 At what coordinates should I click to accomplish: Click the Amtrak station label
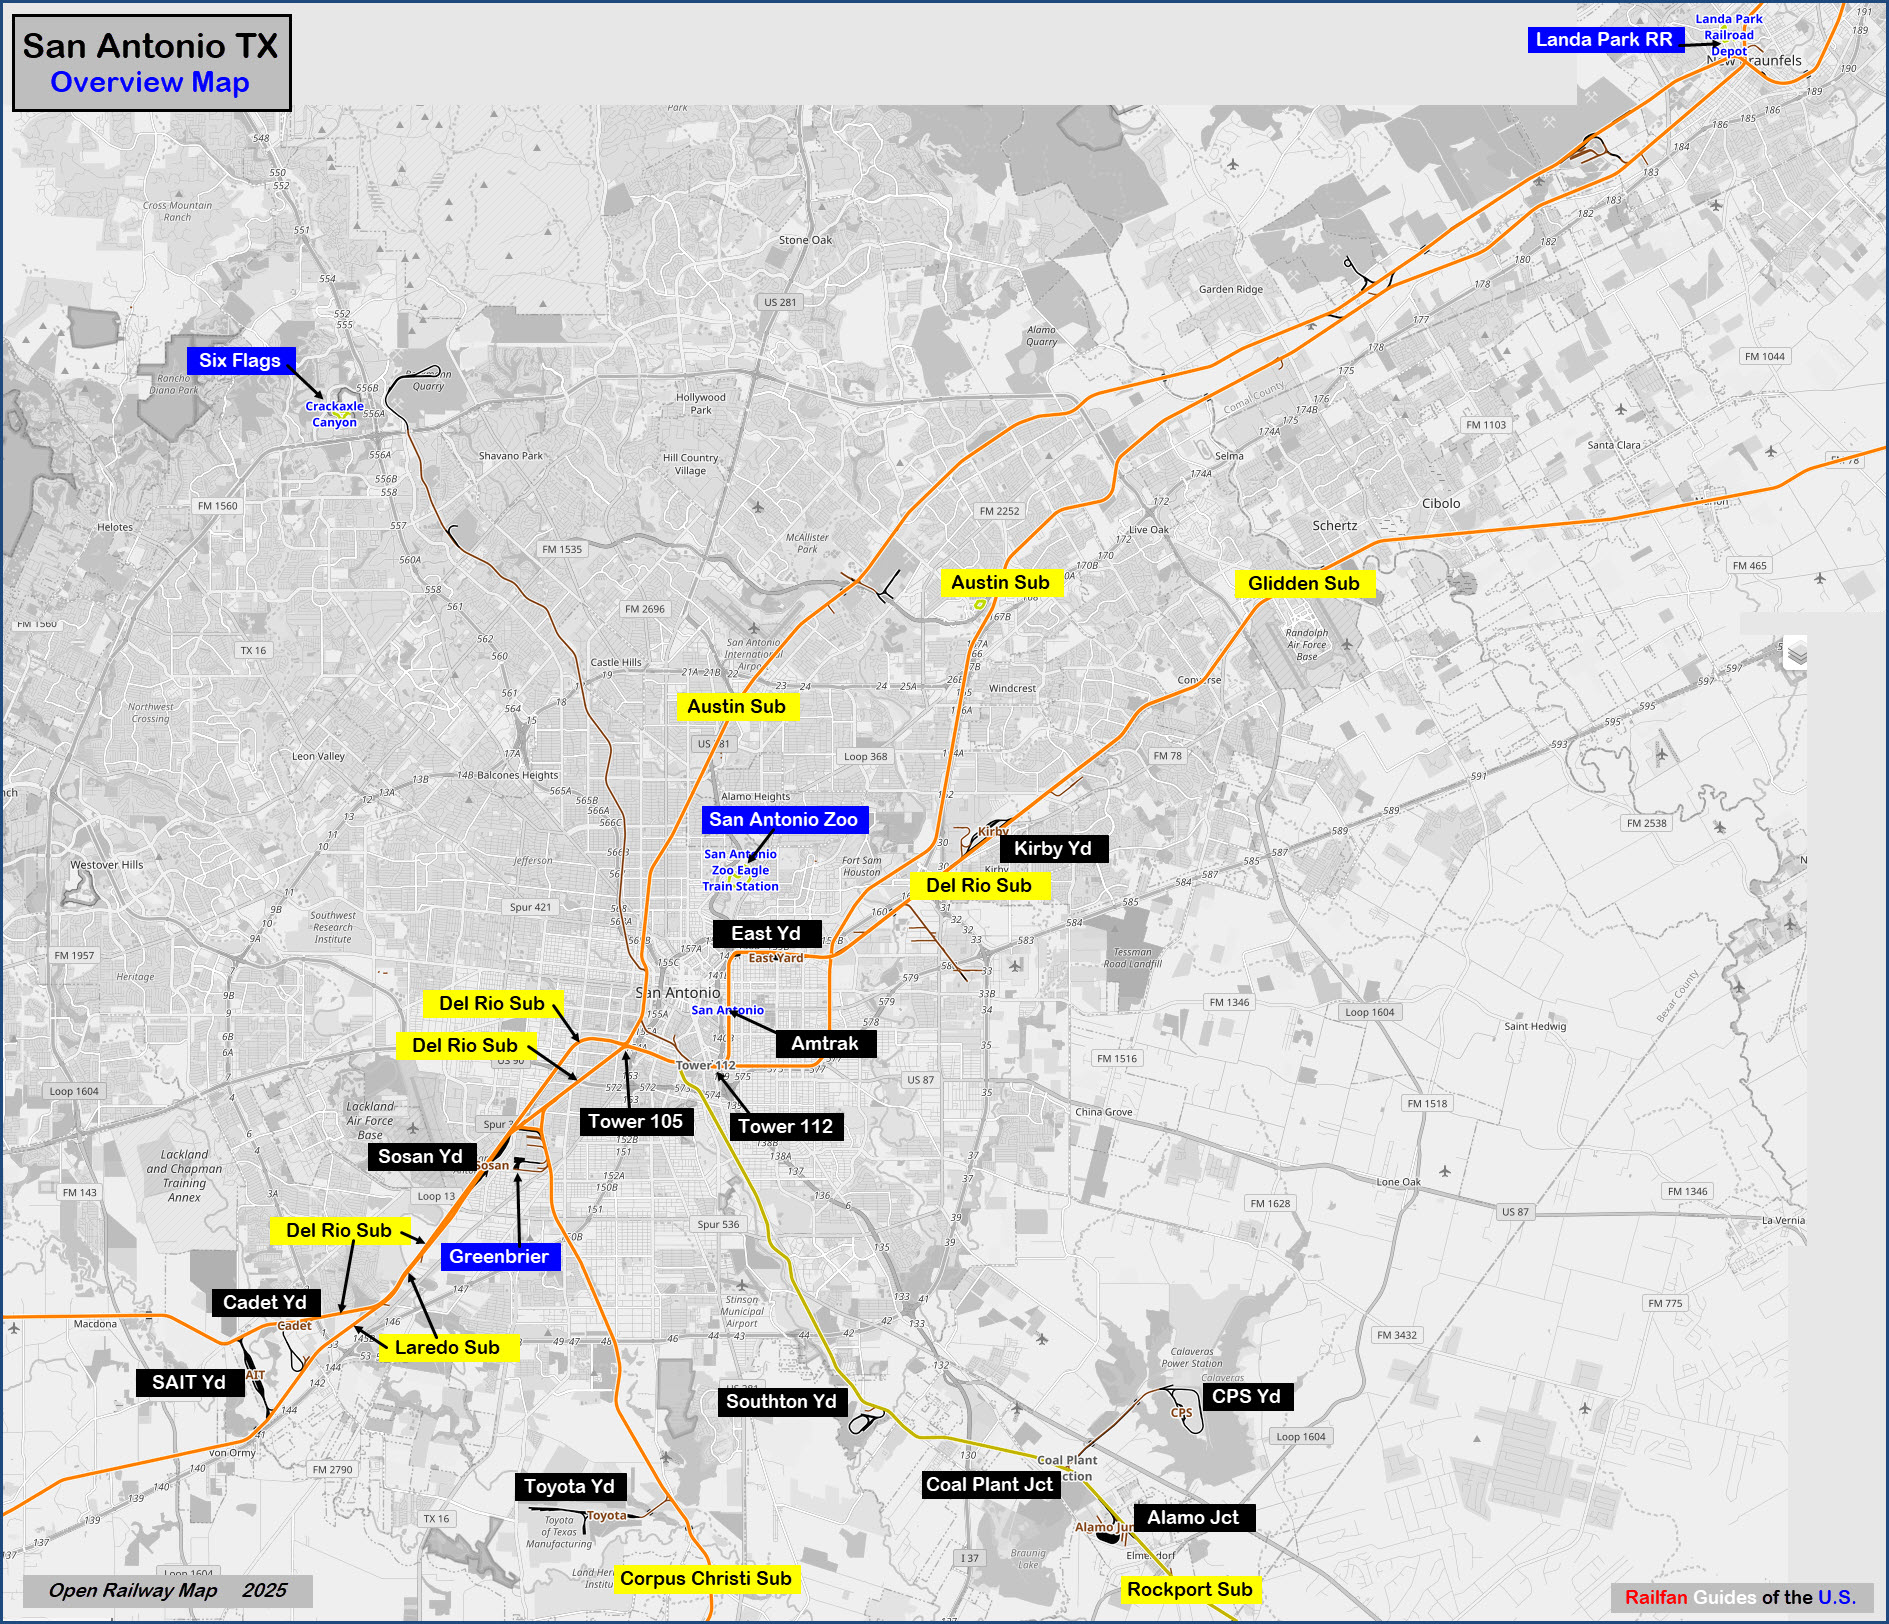825,1044
